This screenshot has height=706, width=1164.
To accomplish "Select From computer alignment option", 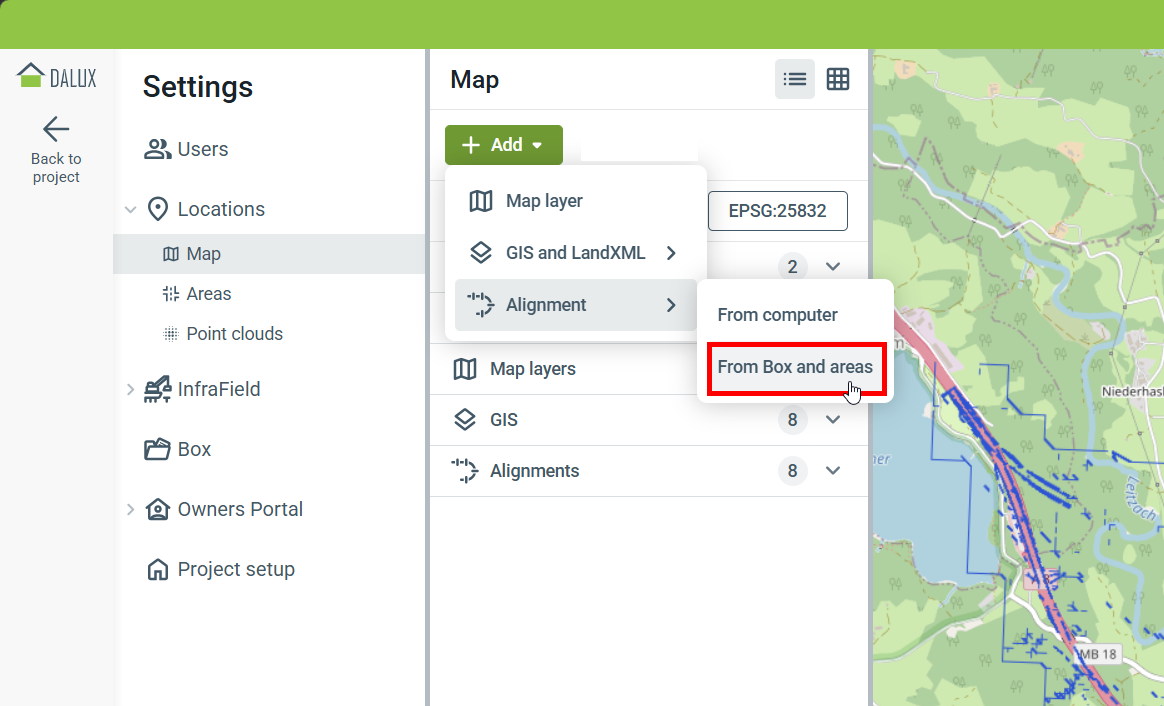I will coord(777,315).
